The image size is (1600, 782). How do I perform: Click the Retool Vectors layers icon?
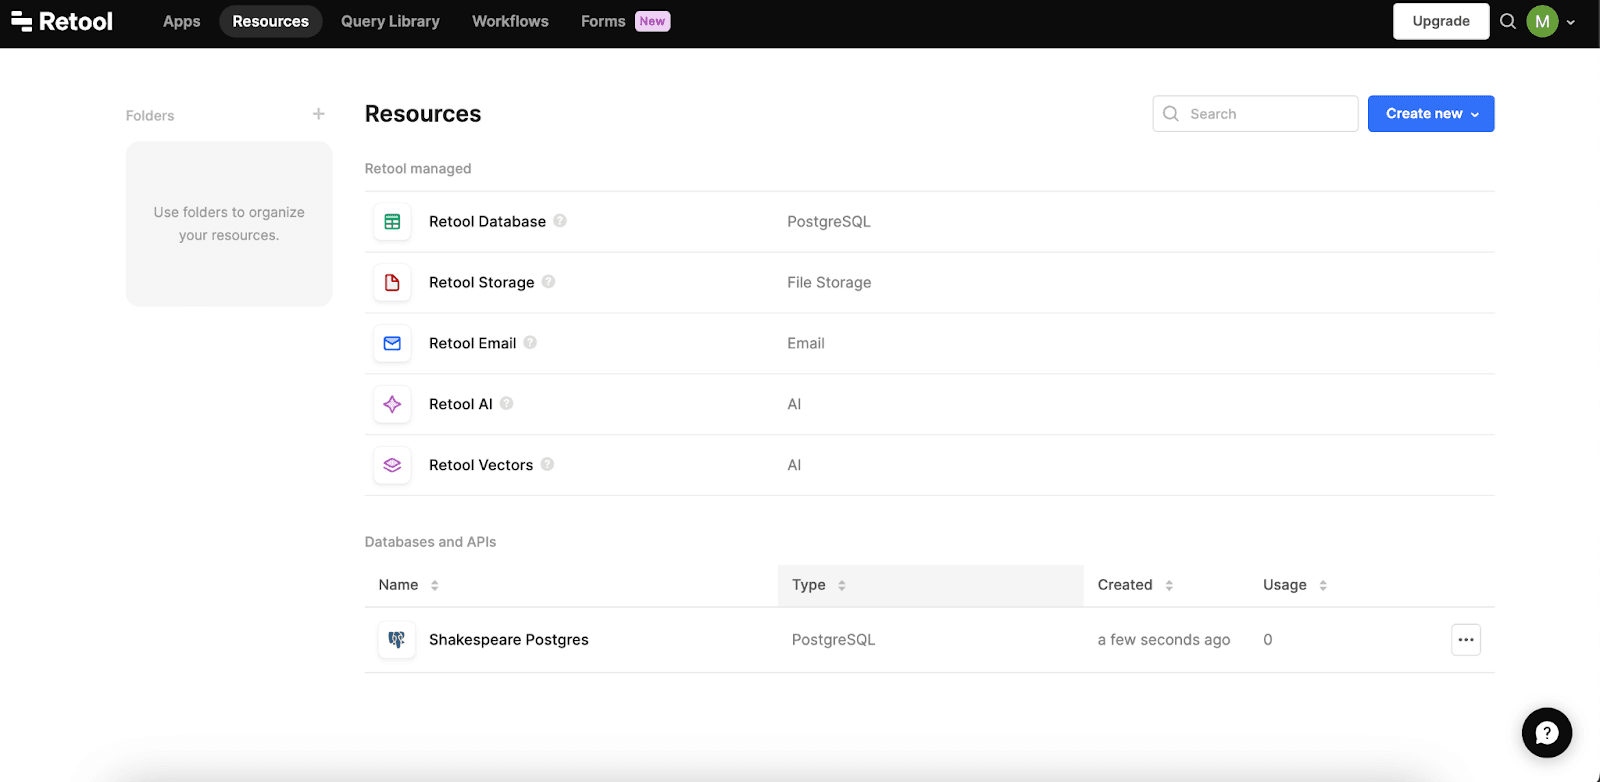click(x=392, y=465)
